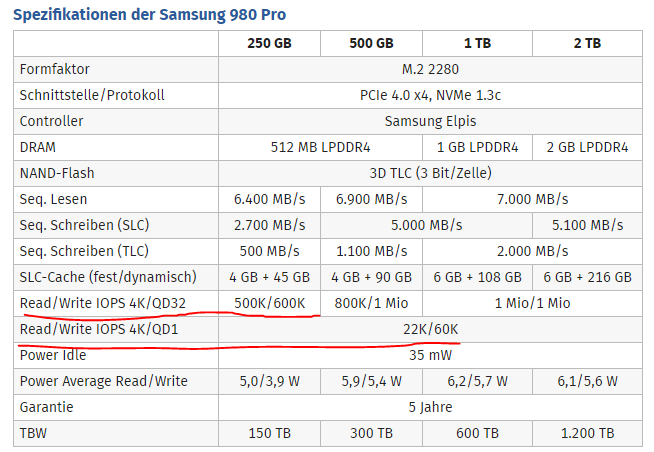Screen dimensions: 654x452
Task: Select the 4 GB + 90 GB cache cell
Action: [x=371, y=277]
